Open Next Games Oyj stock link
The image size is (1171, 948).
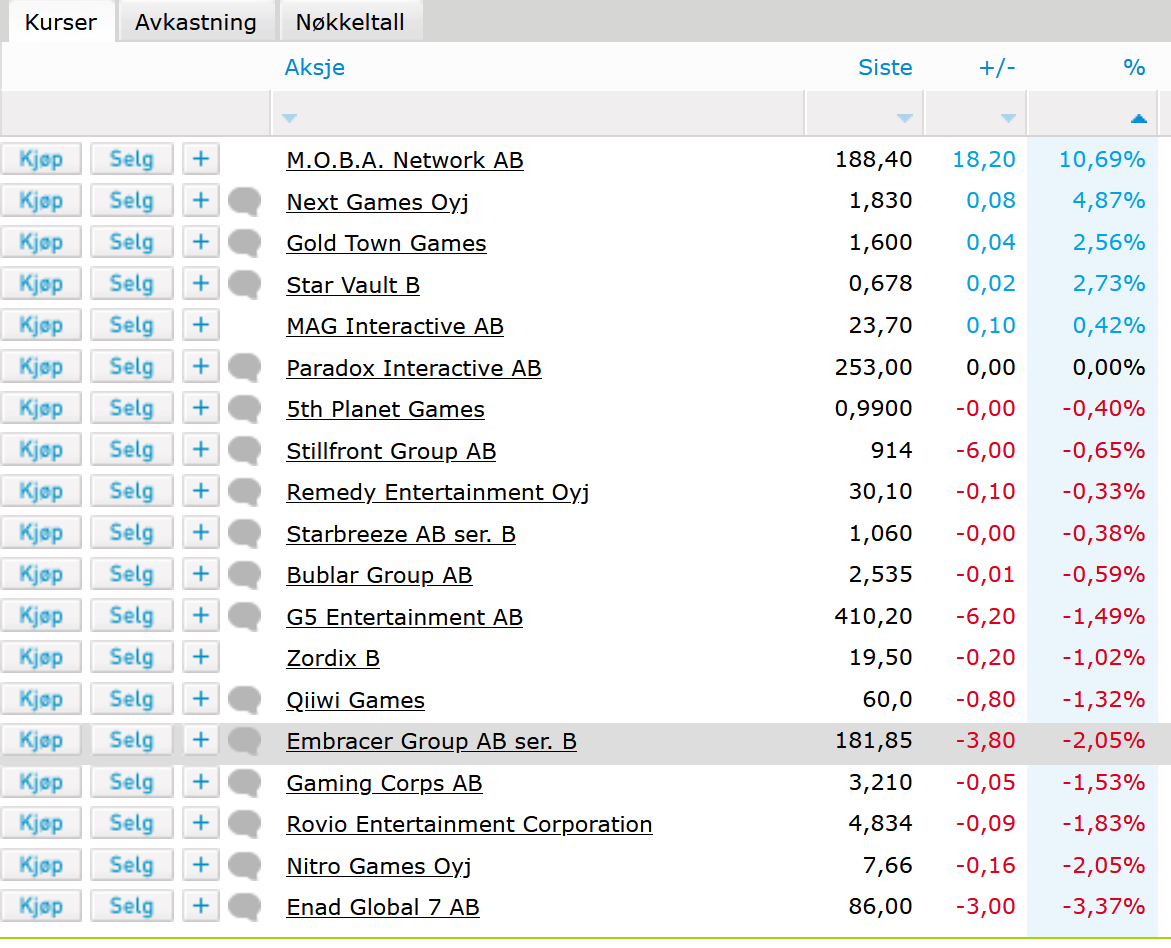coord(377,202)
